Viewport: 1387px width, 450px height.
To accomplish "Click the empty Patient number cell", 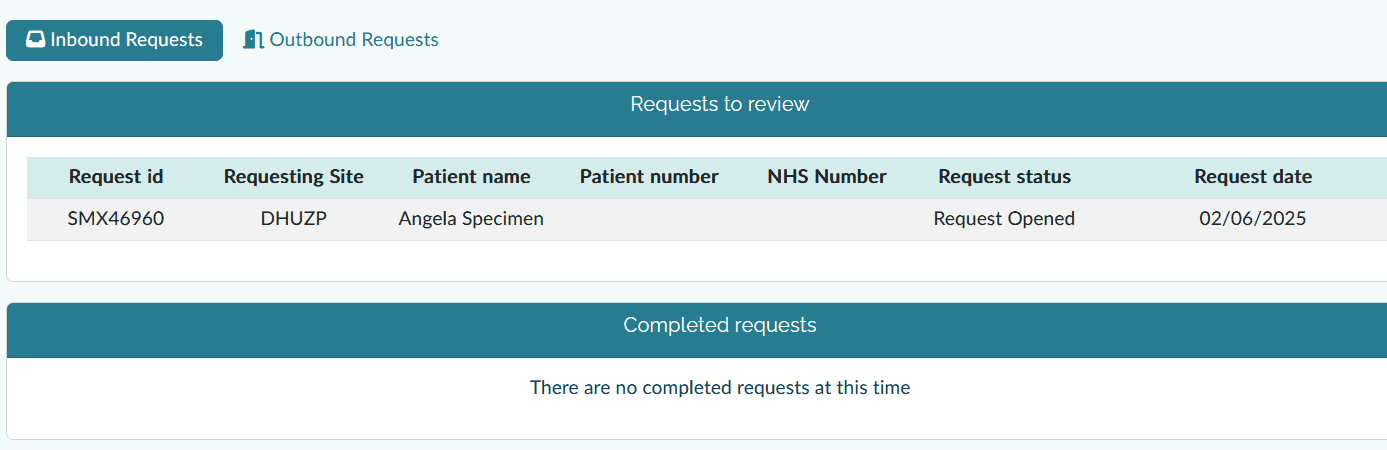I will coord(649,218).
